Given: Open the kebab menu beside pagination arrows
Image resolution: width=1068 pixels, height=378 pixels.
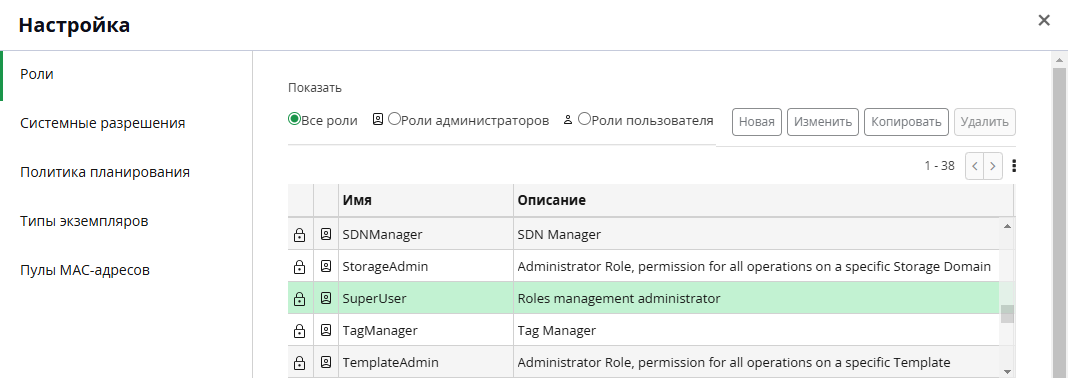Looking at the screenshot, I should [x=1014, y=166].
